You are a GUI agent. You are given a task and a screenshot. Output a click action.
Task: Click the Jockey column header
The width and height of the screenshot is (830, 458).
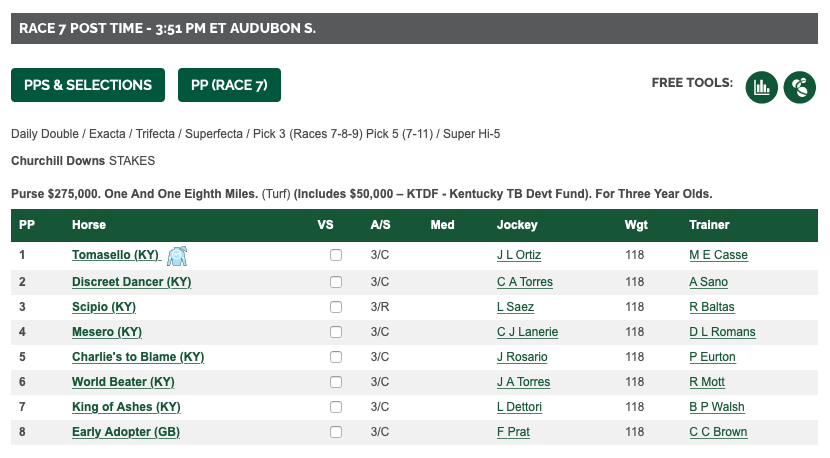(517, 225)
